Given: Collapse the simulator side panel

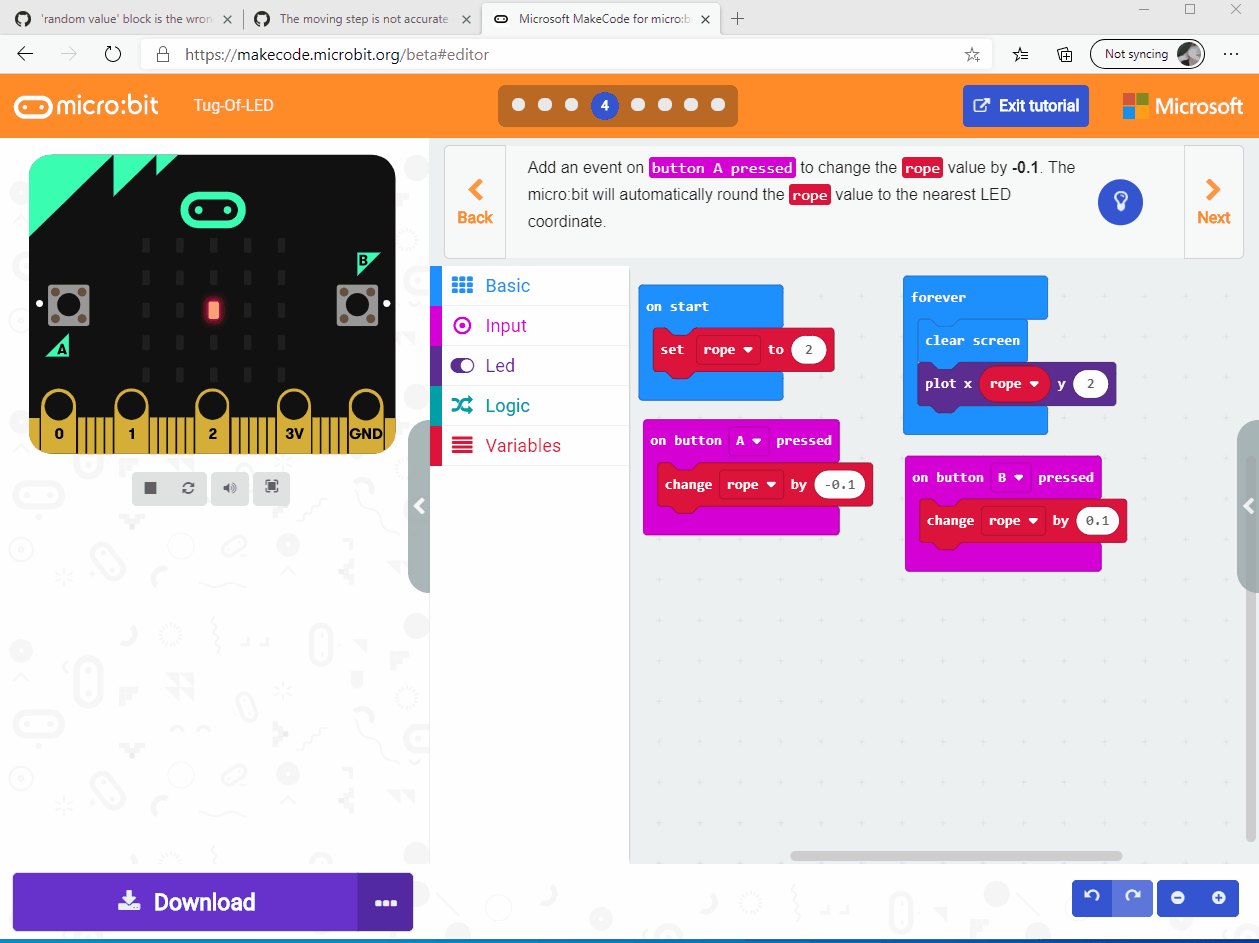Looking at the screenshot, I should pos(419,506).
